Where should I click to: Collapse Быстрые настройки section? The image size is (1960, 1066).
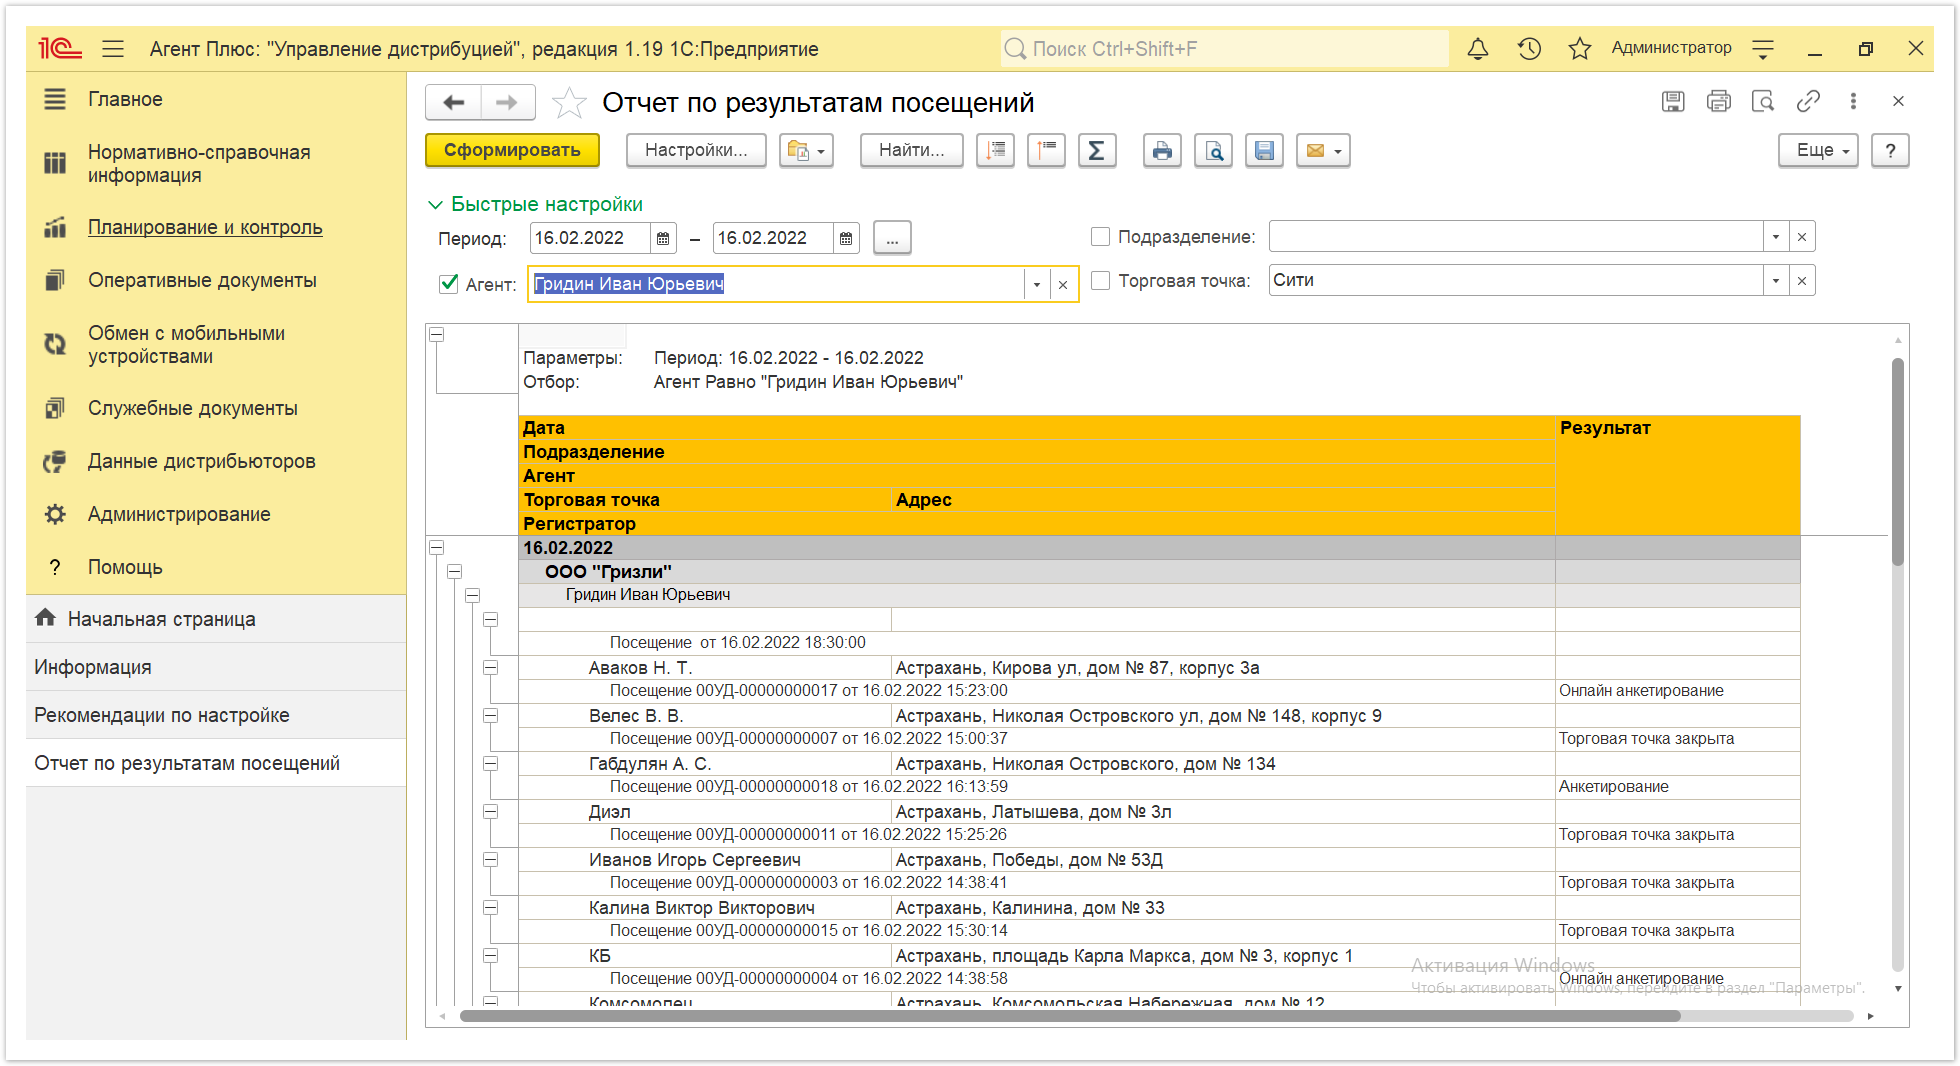536,204
